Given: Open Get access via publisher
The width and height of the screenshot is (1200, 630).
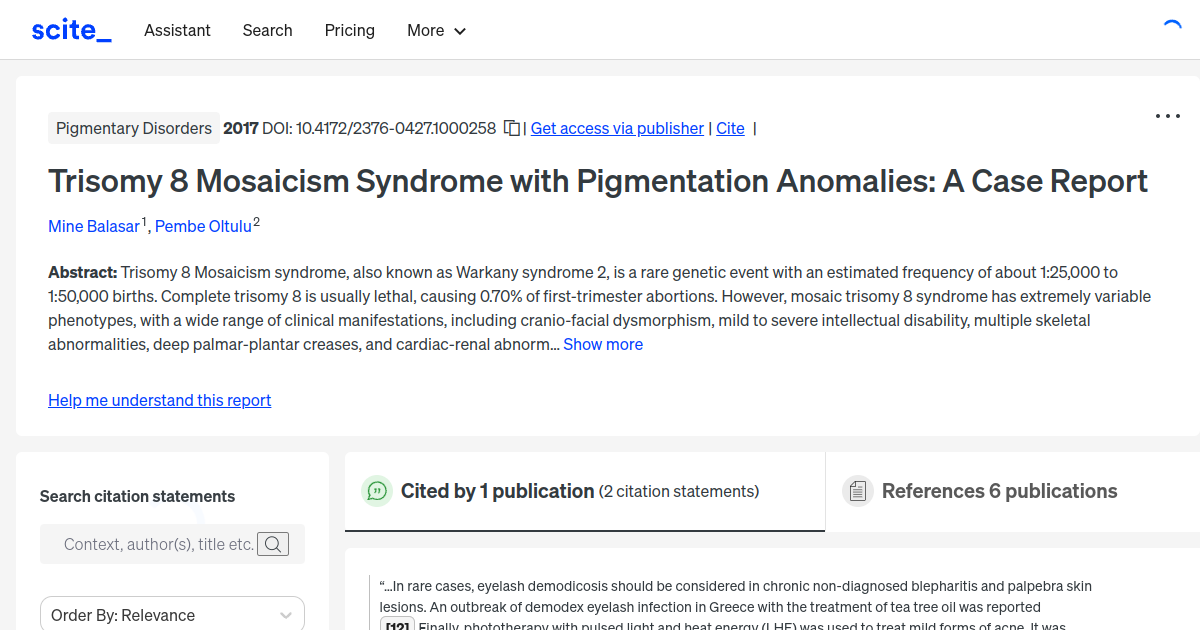Looking at the screenshot, I should pyautogui.click(x=616, y=128).
